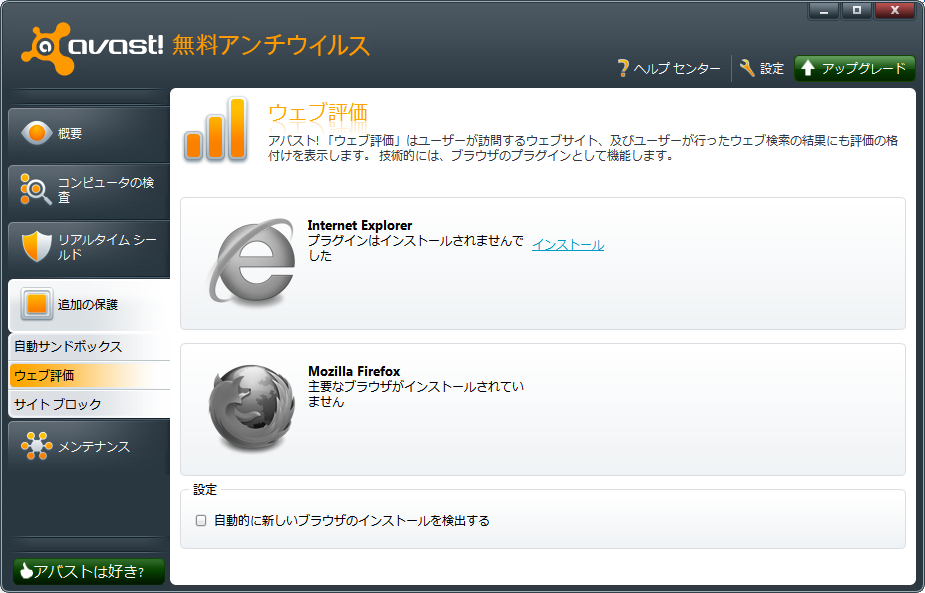Click the Internet Explorer heading text

coord(360,225)
